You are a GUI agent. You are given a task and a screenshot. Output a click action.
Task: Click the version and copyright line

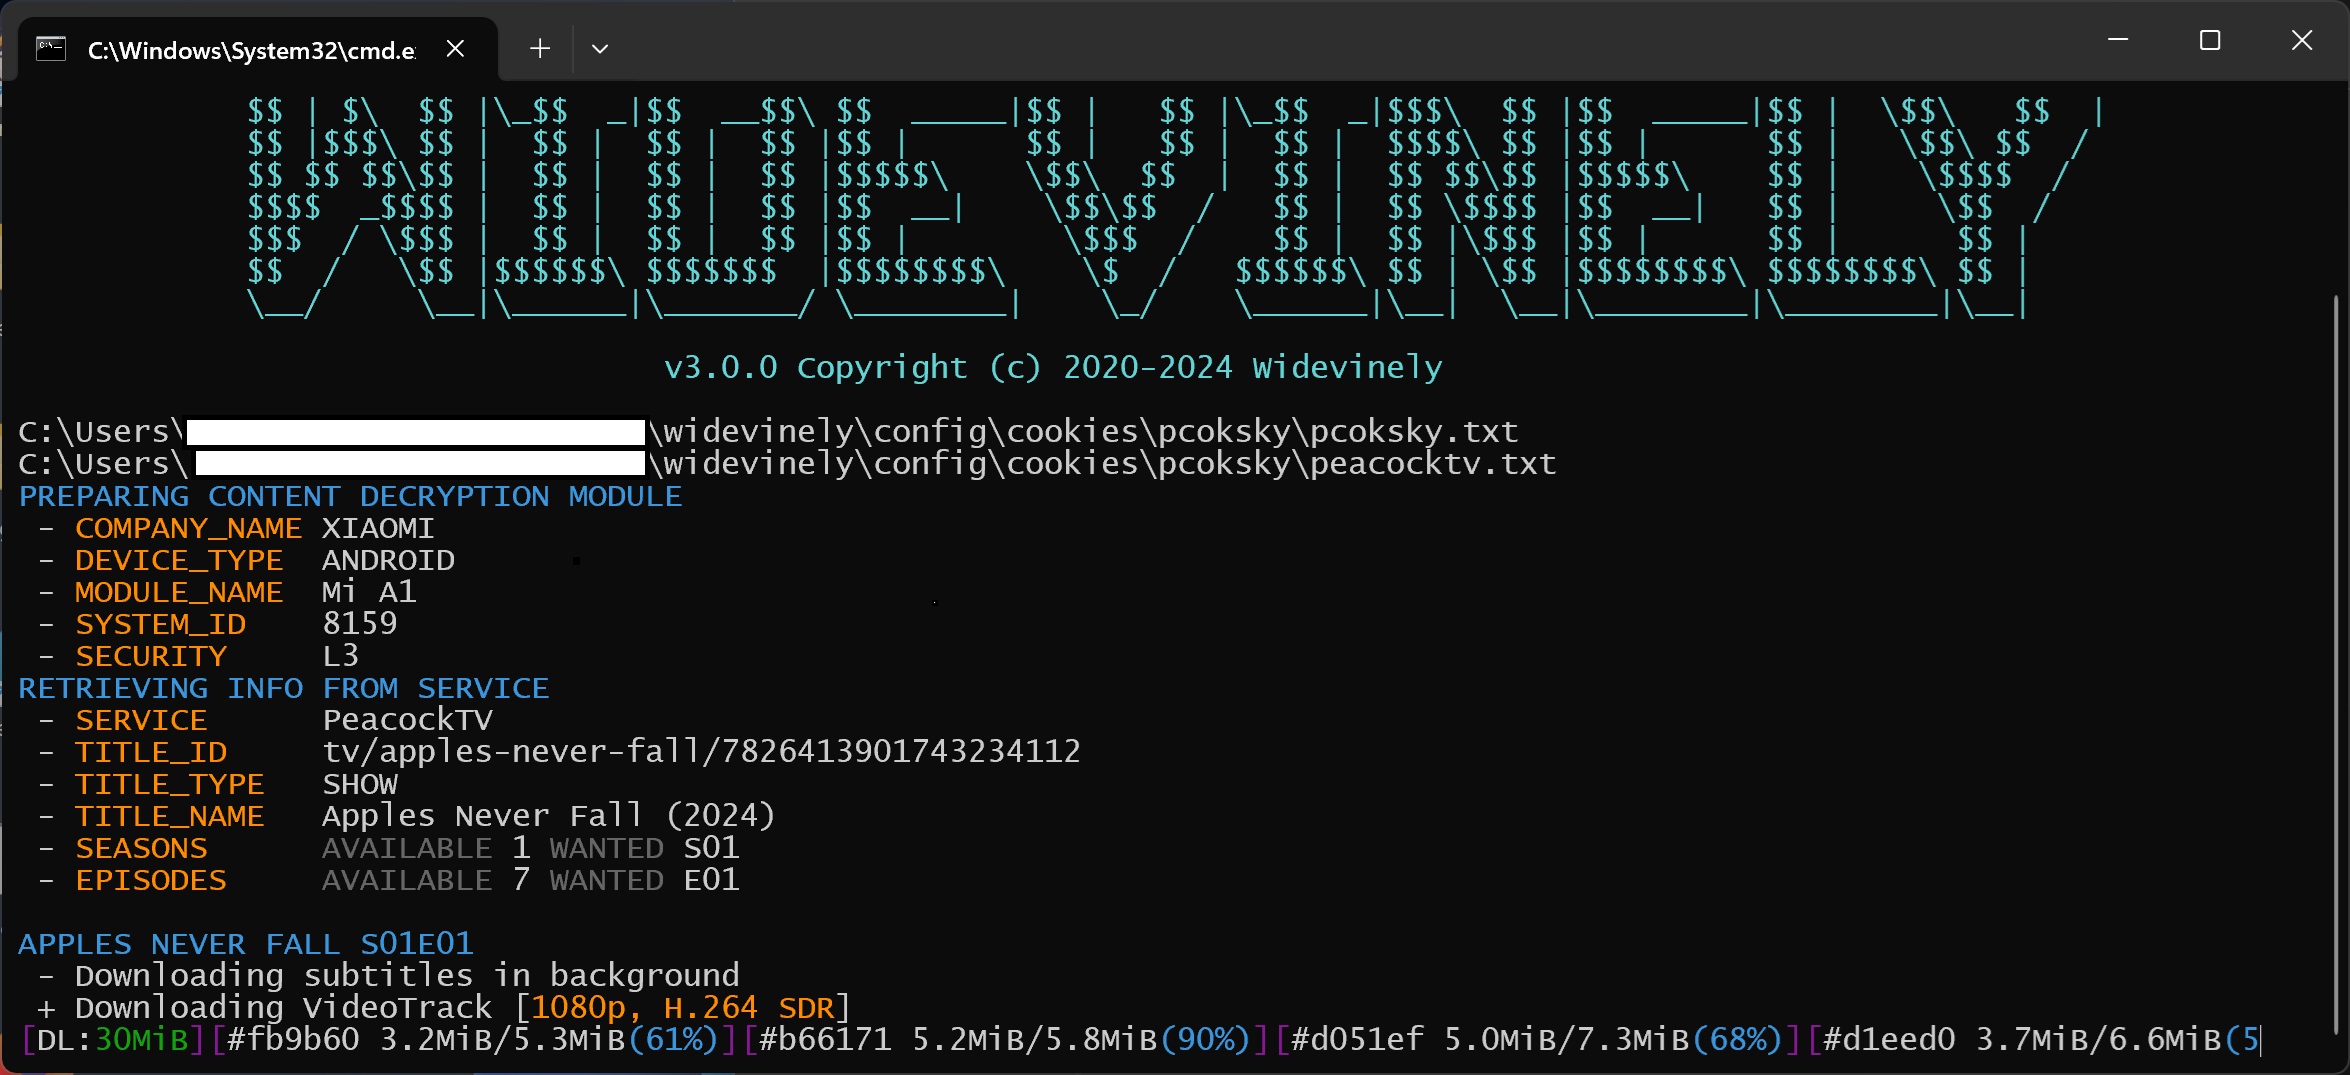pos(1053,367)
